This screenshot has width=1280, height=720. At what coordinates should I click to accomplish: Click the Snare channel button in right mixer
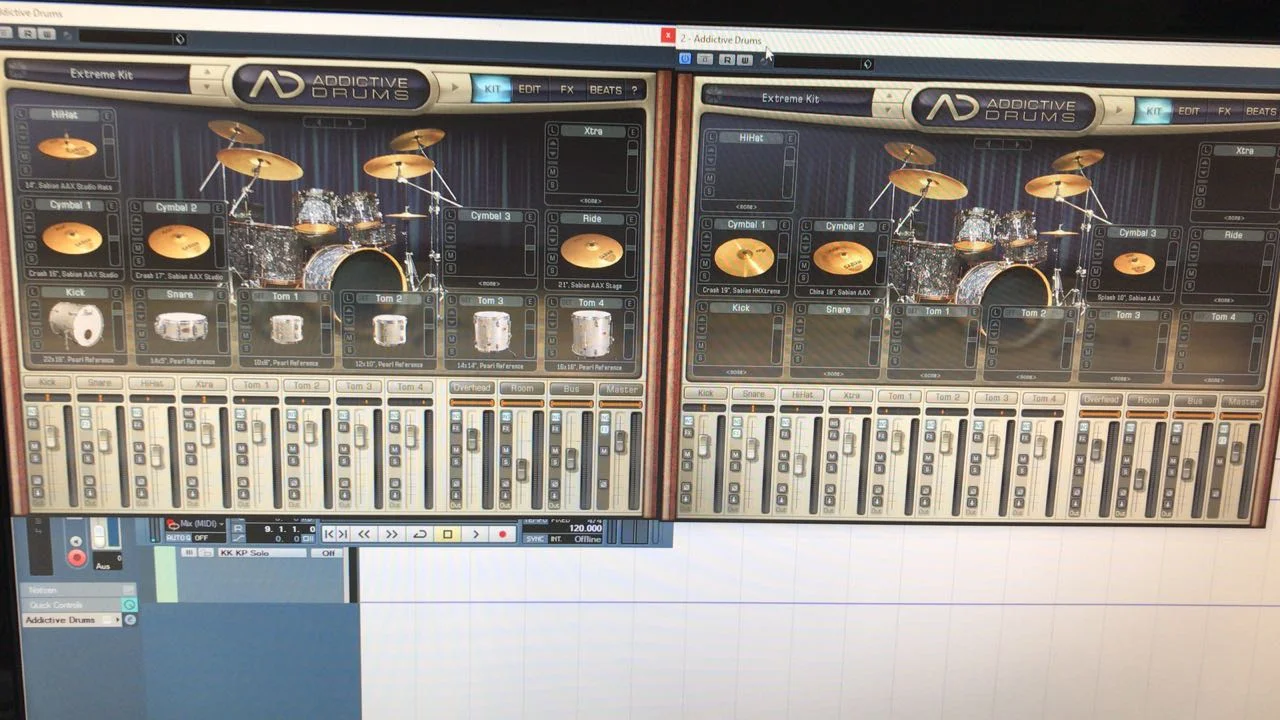pos(753,394)
